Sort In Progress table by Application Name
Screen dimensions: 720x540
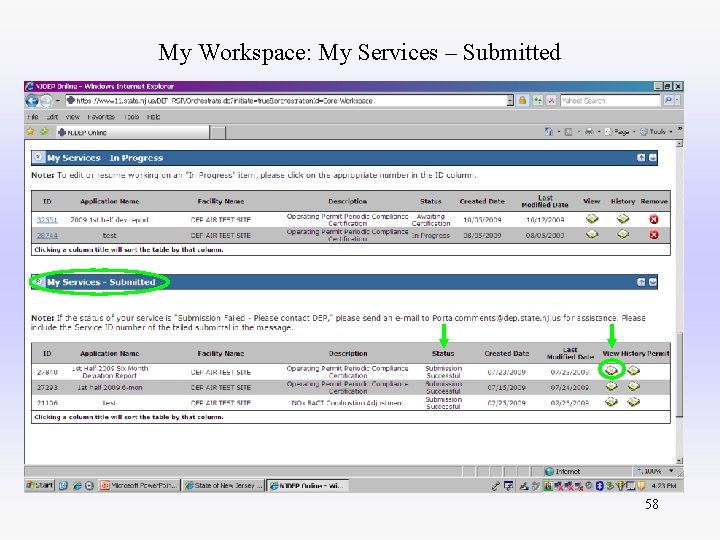click(110, 201)
